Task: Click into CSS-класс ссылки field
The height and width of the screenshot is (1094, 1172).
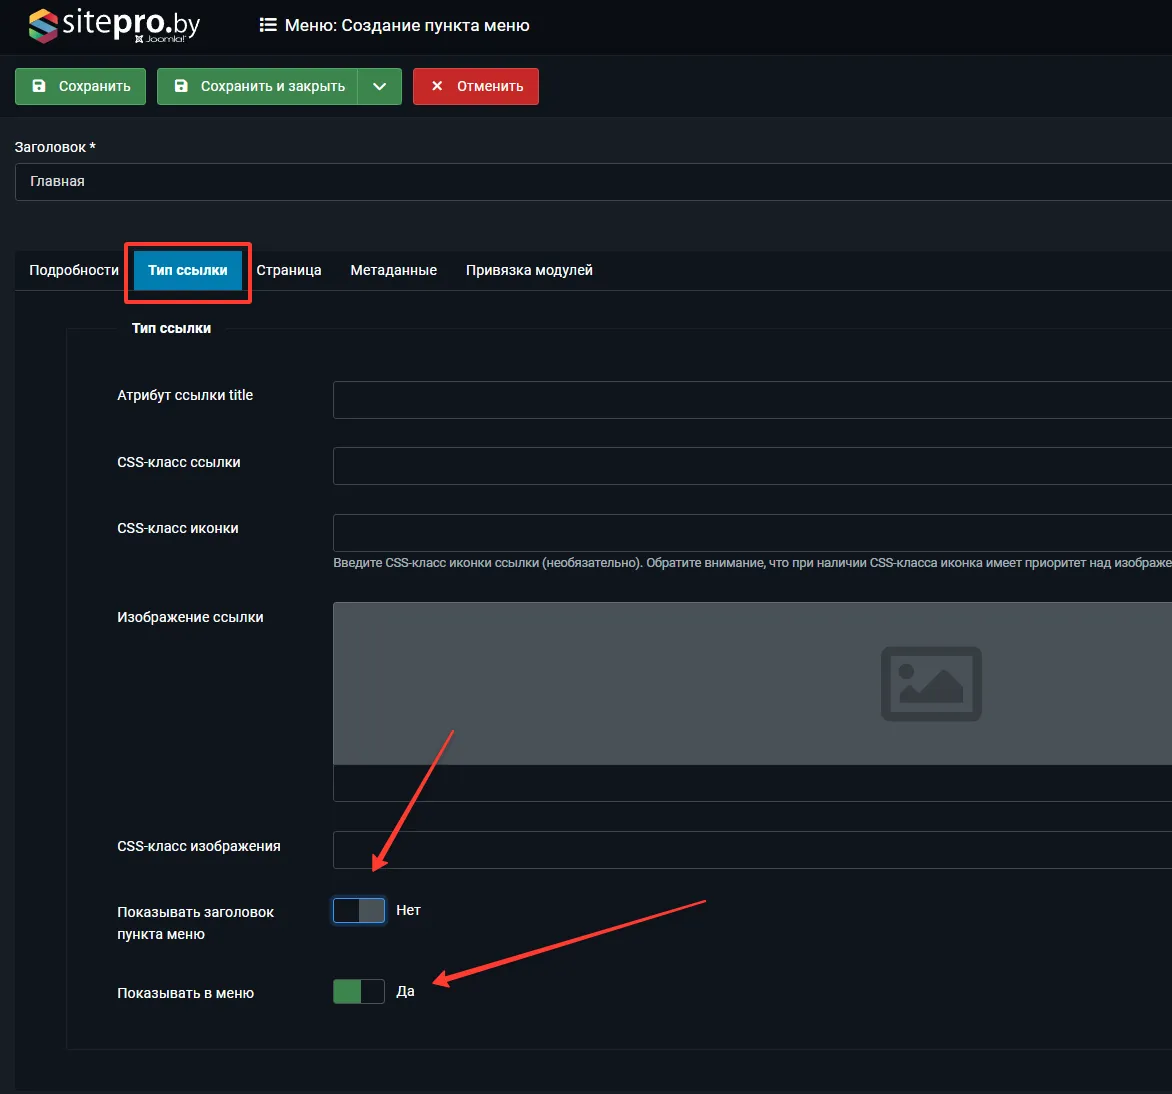Action: click(x=750, y=466)
